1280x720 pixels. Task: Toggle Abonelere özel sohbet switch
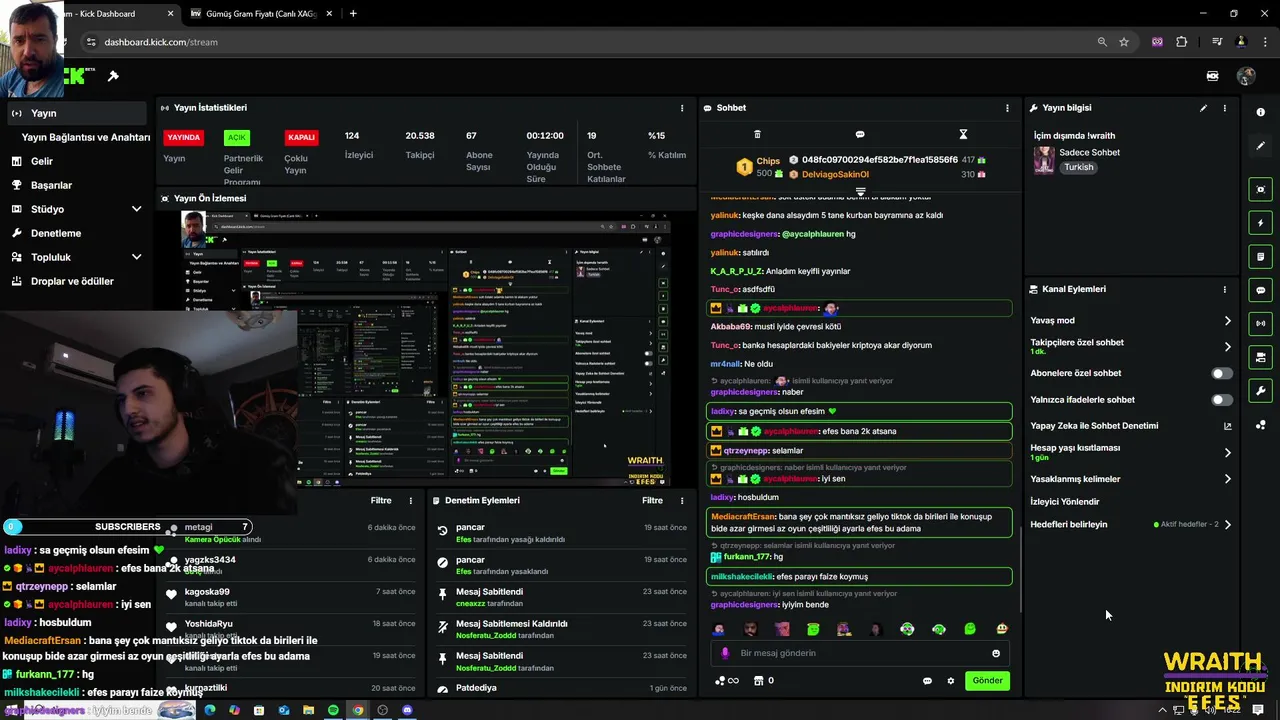(1222, 373)
